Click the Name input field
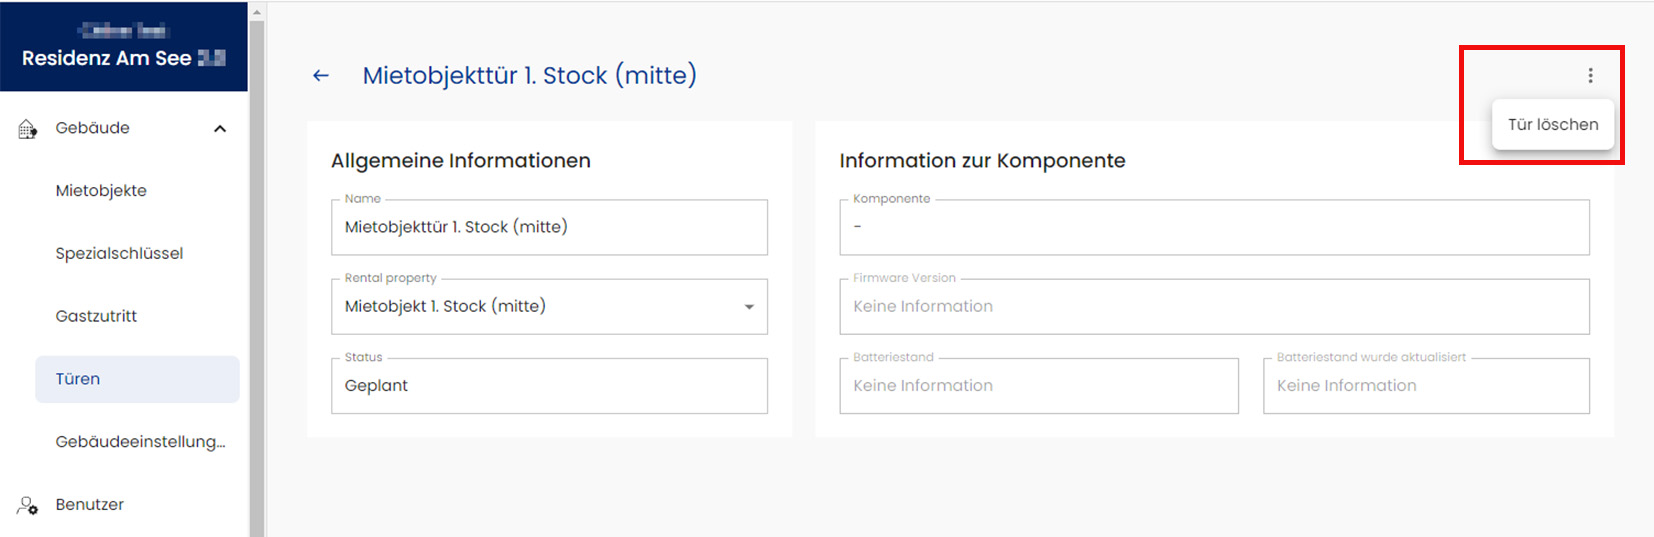This screenshot has height=537, width=1654. [549, 227]
